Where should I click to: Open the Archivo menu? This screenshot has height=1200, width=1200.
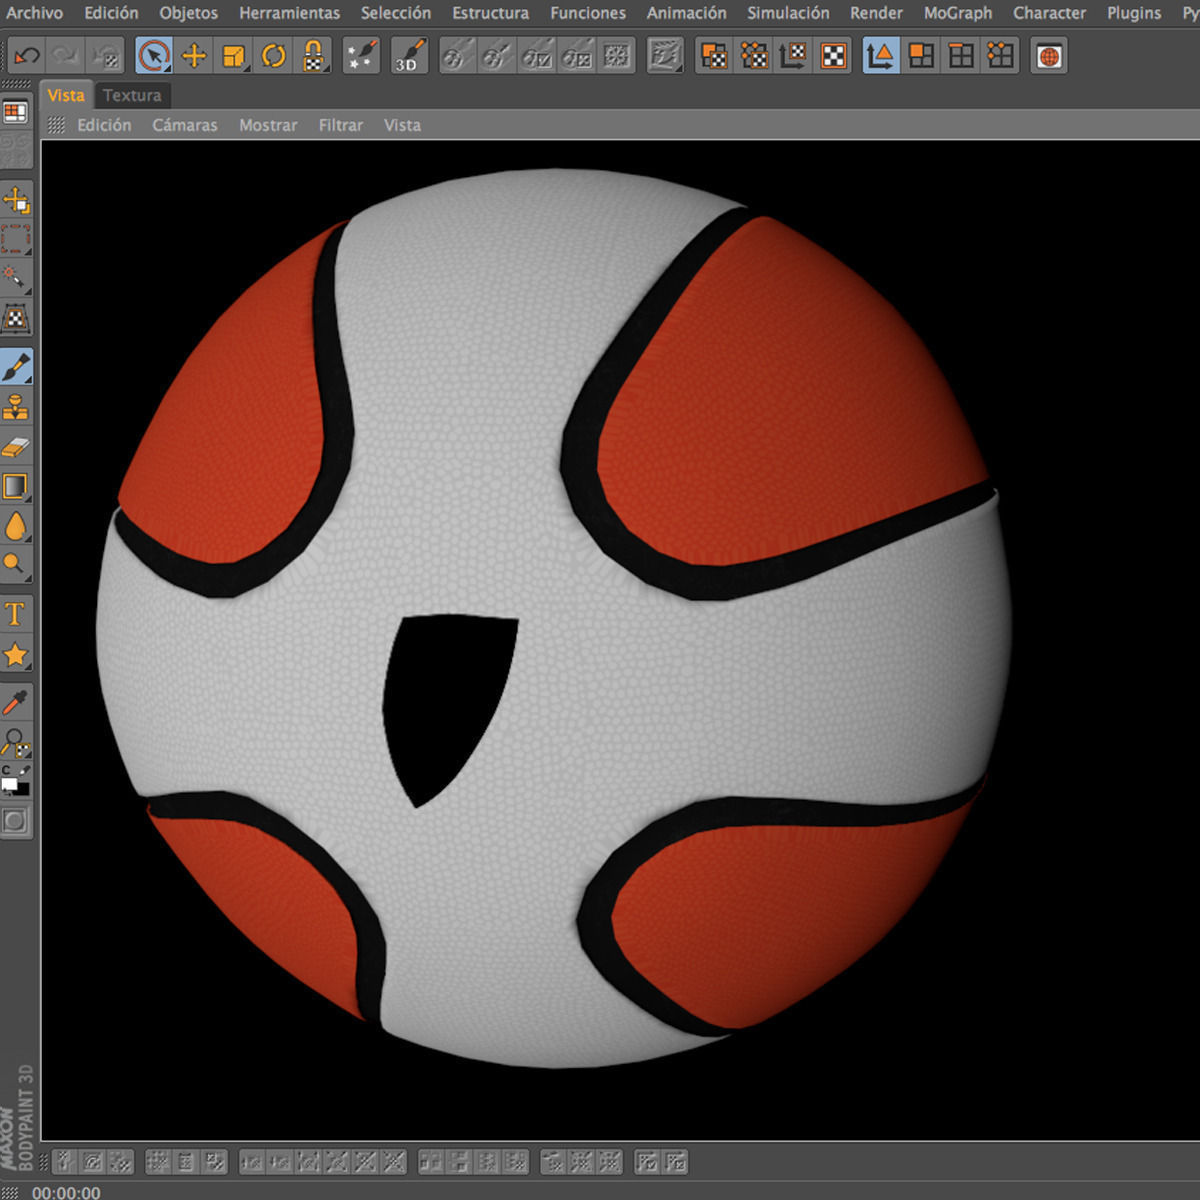tap(34, 13)
